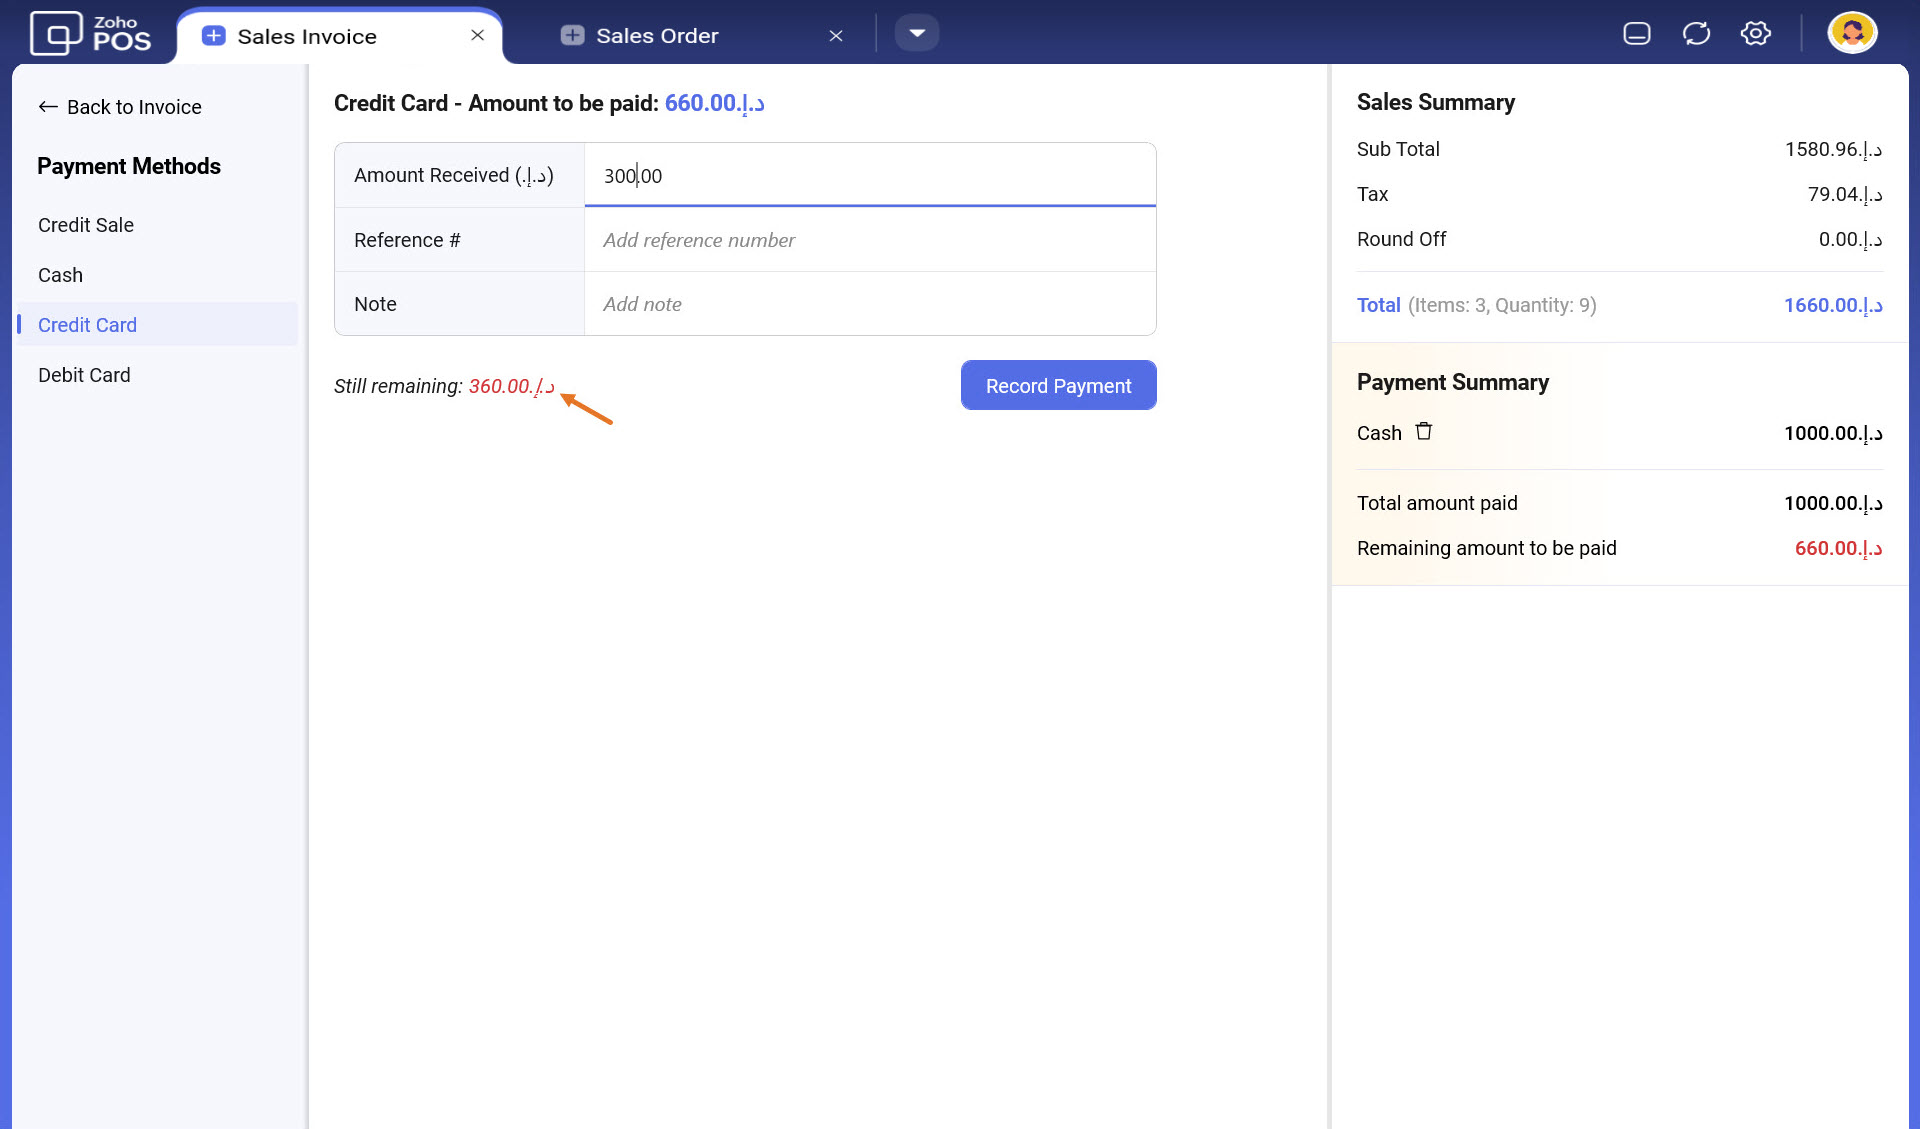Expand the tabs dropdown arrow
The image size is (1920, 1129).
tap(916, 33)
